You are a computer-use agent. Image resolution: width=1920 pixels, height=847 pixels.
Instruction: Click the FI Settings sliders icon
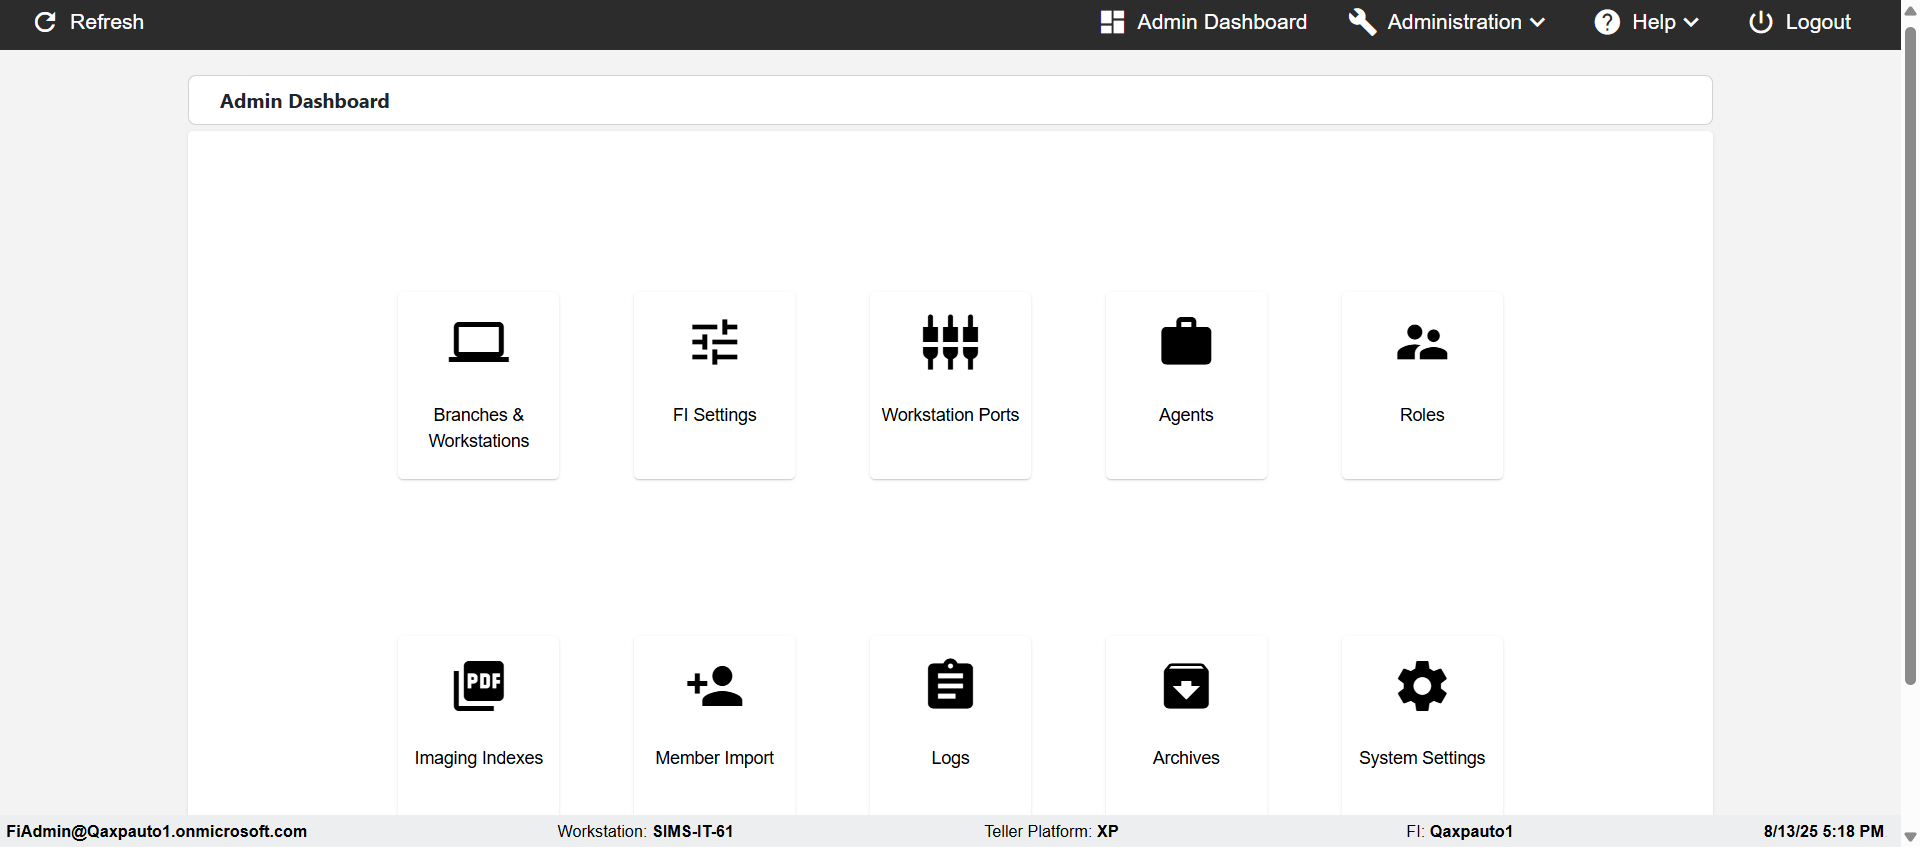tap(715, 342)
